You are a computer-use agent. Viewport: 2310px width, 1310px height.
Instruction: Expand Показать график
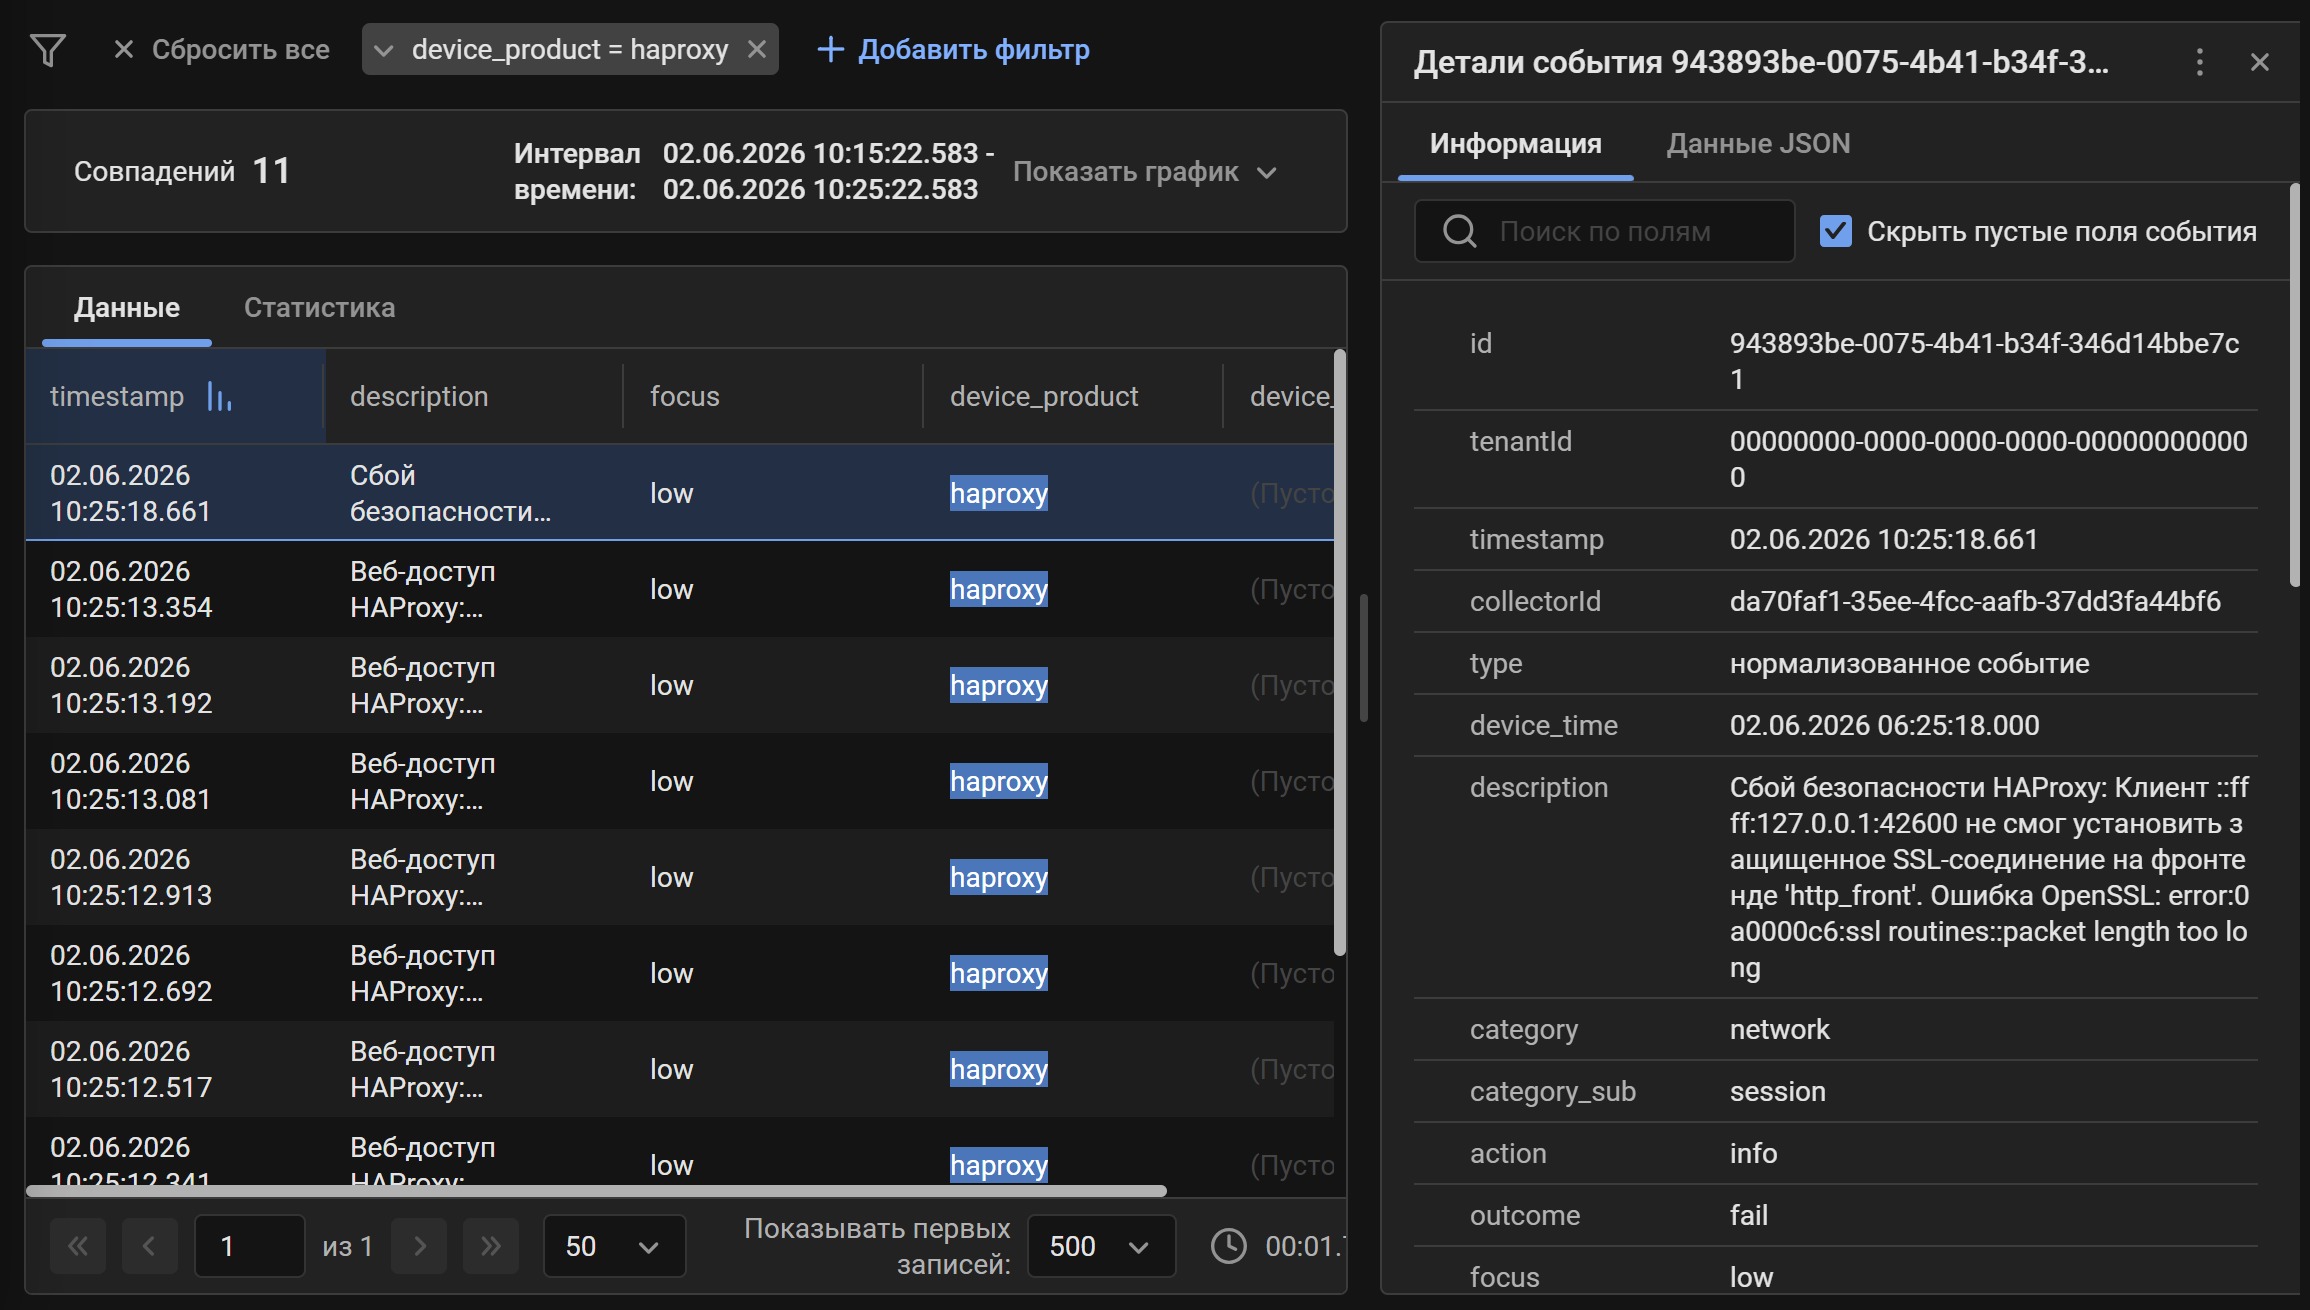[1145, 172]
